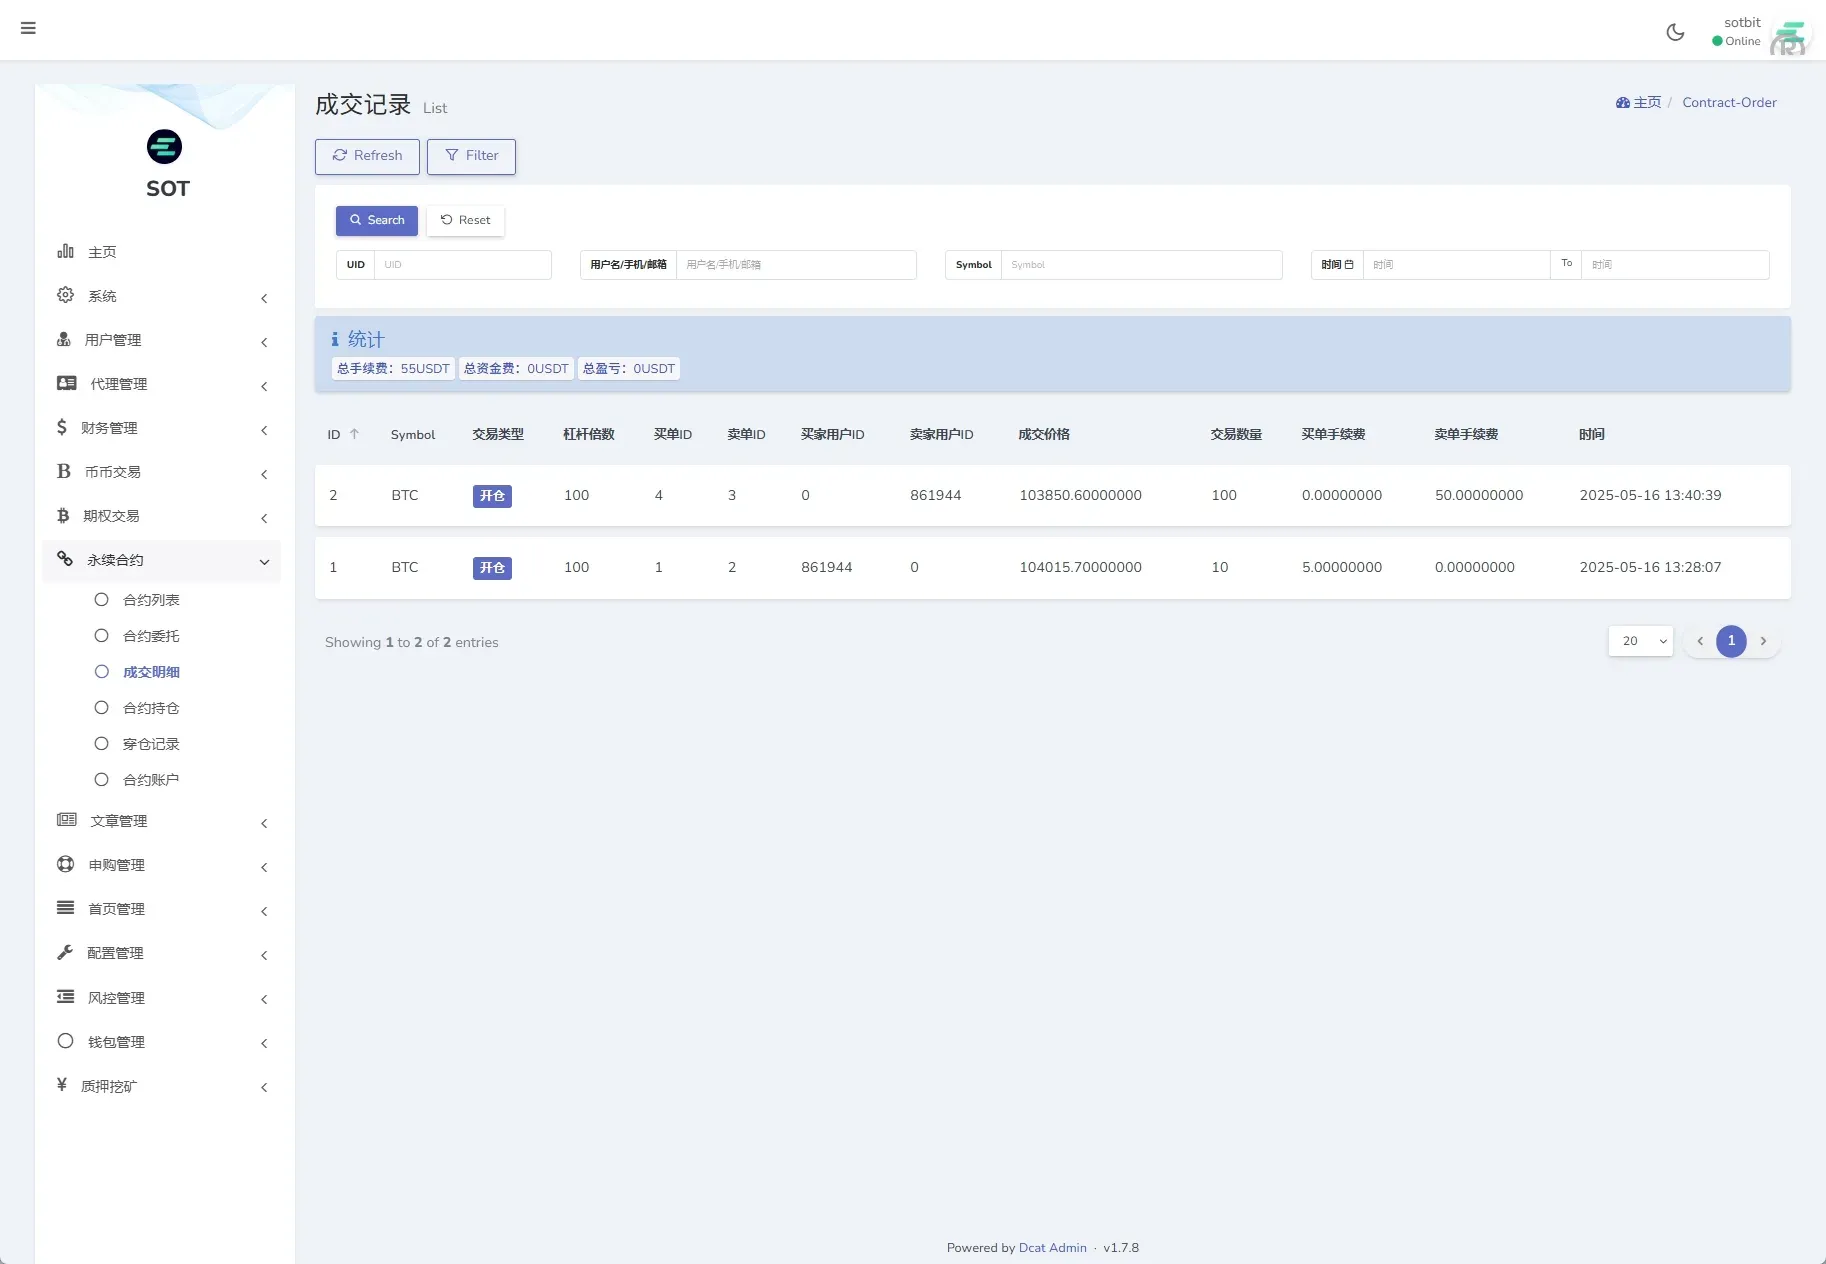The width and height of the screenshot is (1826, 1264).
Task: Click the 财务管理 dollar icon
Action: click(x=65, y=427)
